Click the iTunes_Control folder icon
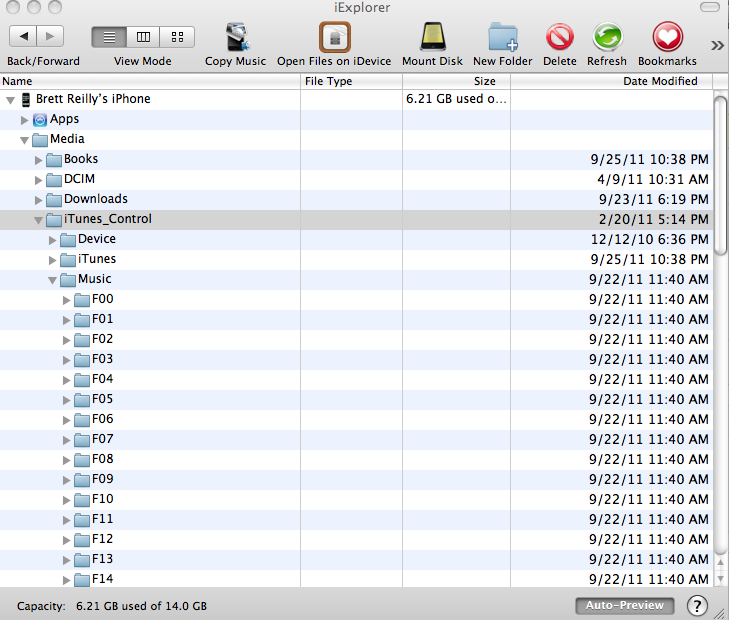Screen dimensions: 729x620 click(54, 220)
